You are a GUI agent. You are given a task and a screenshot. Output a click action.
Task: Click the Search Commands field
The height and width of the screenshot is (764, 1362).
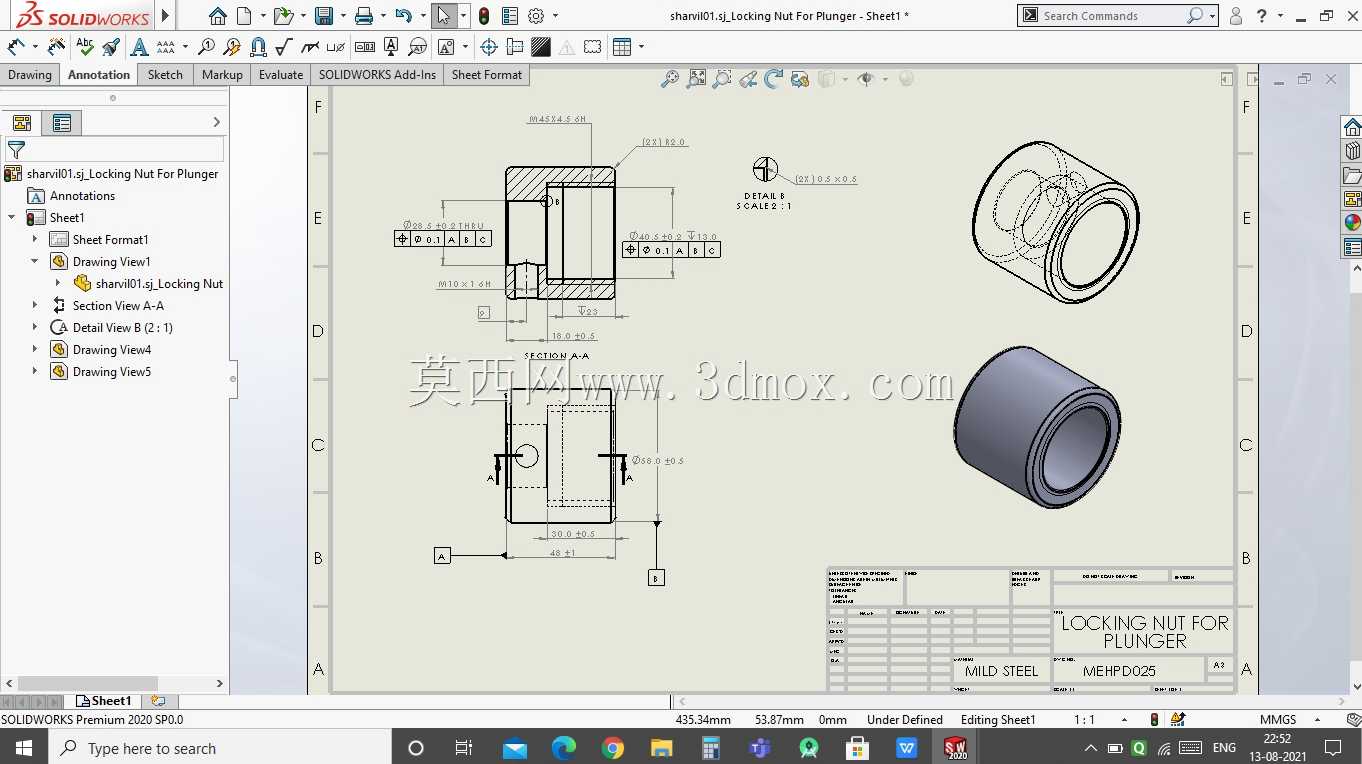coord(1117,16)
